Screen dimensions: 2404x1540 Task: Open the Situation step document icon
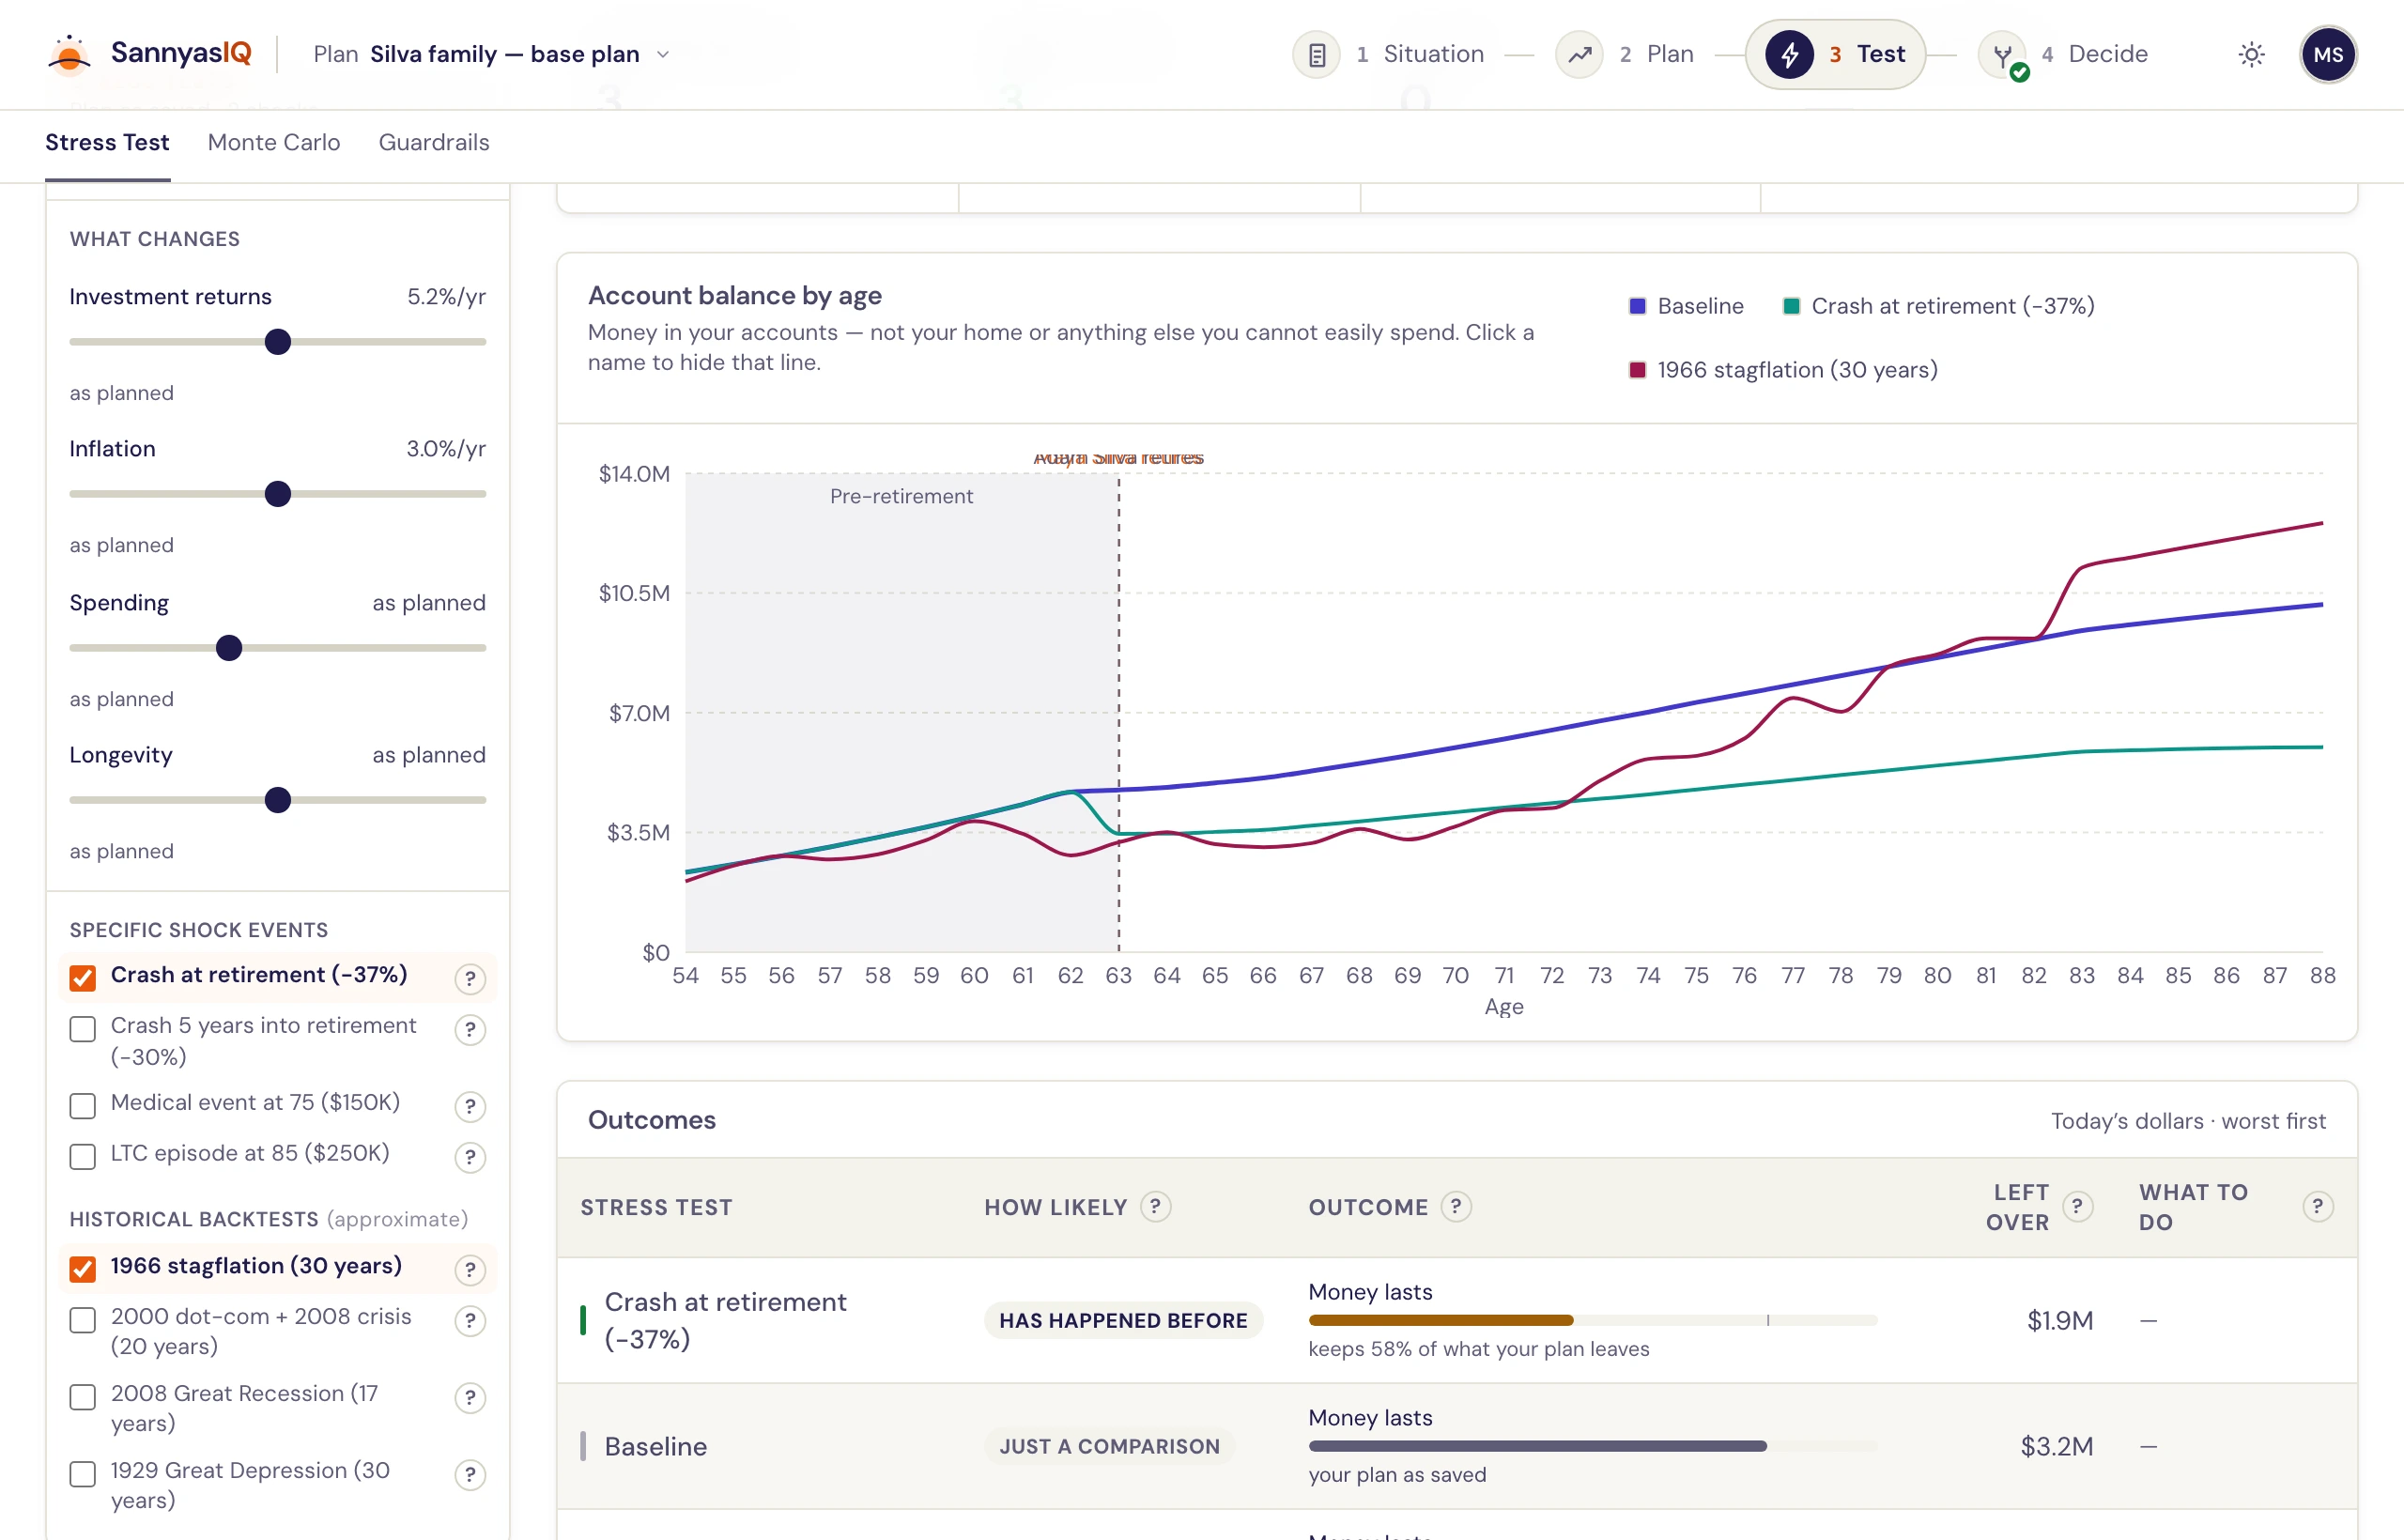[1317, 55]
